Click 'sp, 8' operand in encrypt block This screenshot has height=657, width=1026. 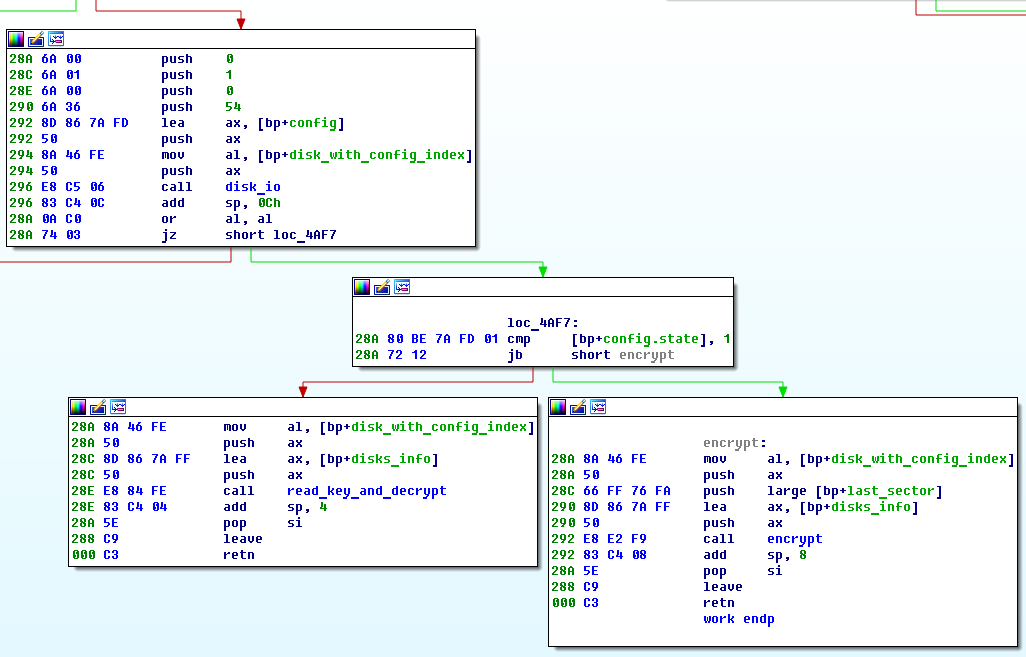[787, 555]
